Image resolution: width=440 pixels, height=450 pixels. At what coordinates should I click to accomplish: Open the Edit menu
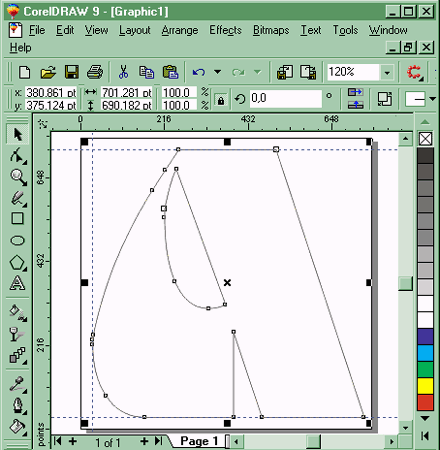pyautogui.click(x=65, y=30)
